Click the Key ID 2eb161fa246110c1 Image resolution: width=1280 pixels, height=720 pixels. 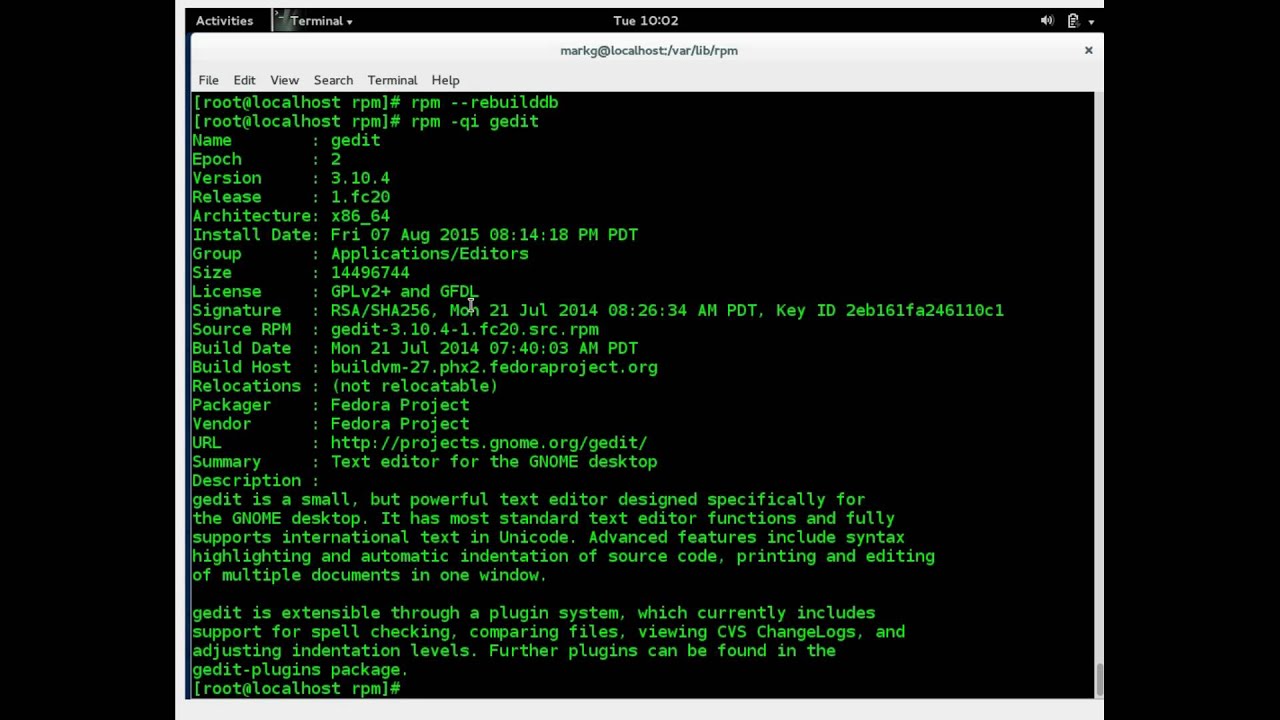(924, 311)
